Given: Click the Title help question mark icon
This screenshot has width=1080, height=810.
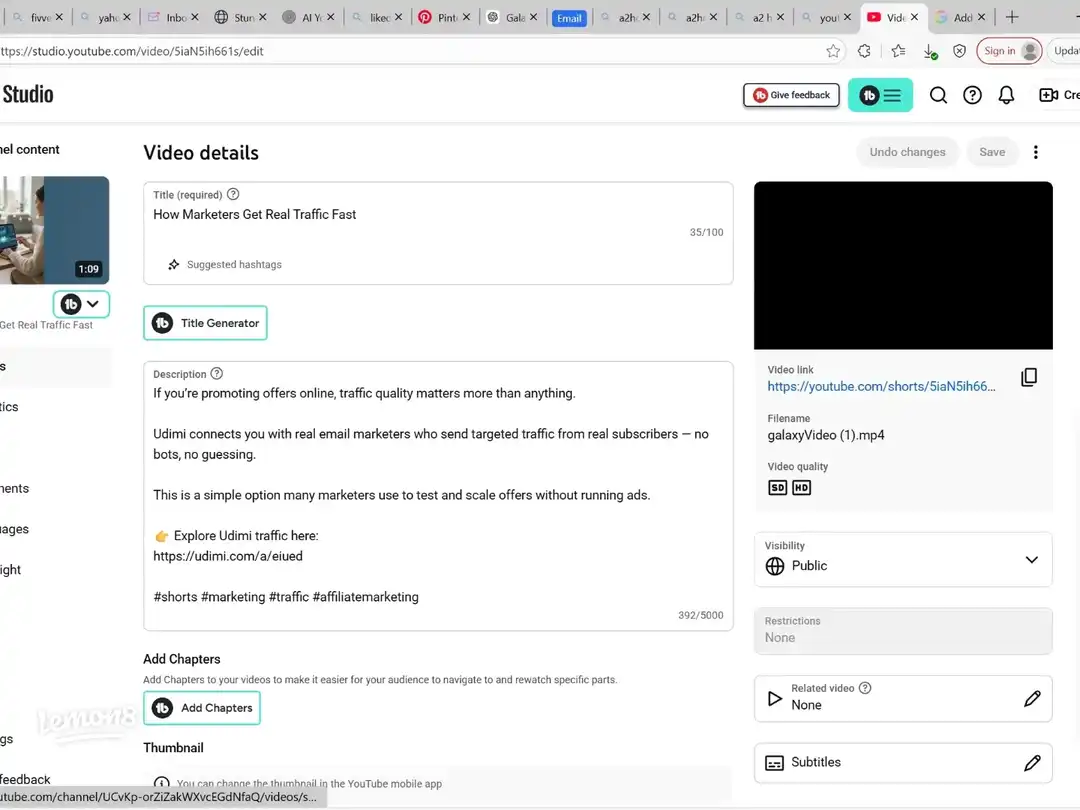Looking at the screenshot, I should 233,194.
